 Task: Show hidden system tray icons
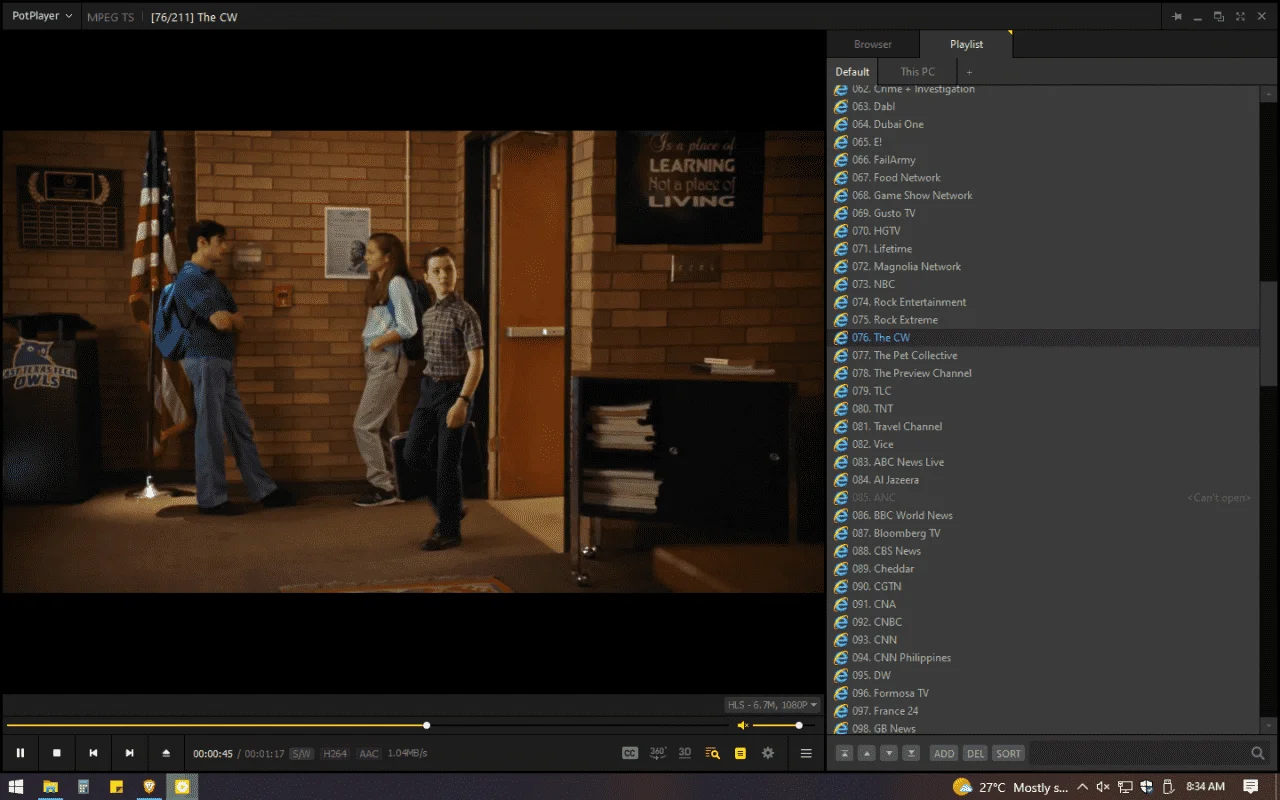(1083, 787)
